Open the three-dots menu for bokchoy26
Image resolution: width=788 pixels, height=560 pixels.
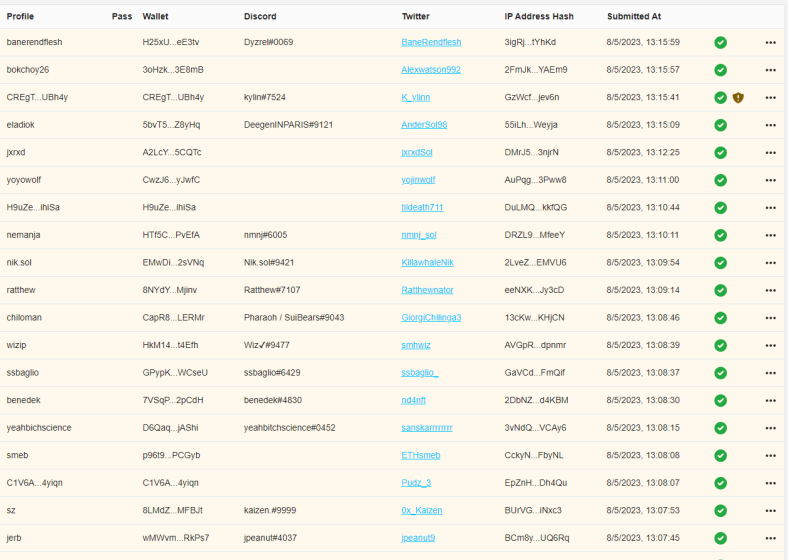(x=770, y=70)
